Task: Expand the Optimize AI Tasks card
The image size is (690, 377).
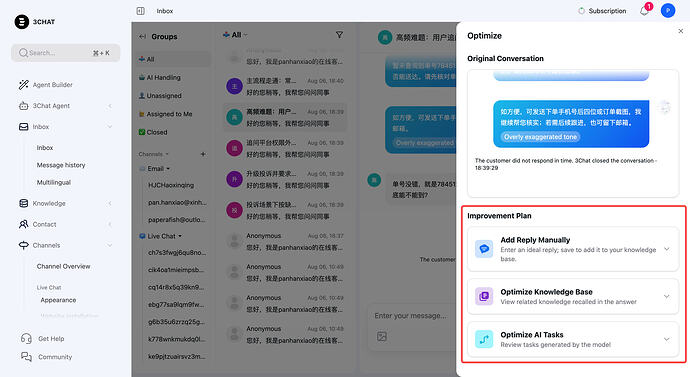Action: (667, 339)
